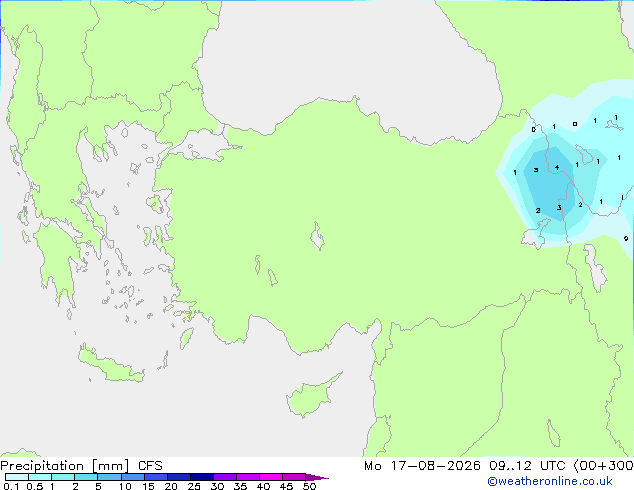This screenshot has height=490, width=634.
Task: Click the 1–2 mm legend swatch
Action: click(63, 477)
